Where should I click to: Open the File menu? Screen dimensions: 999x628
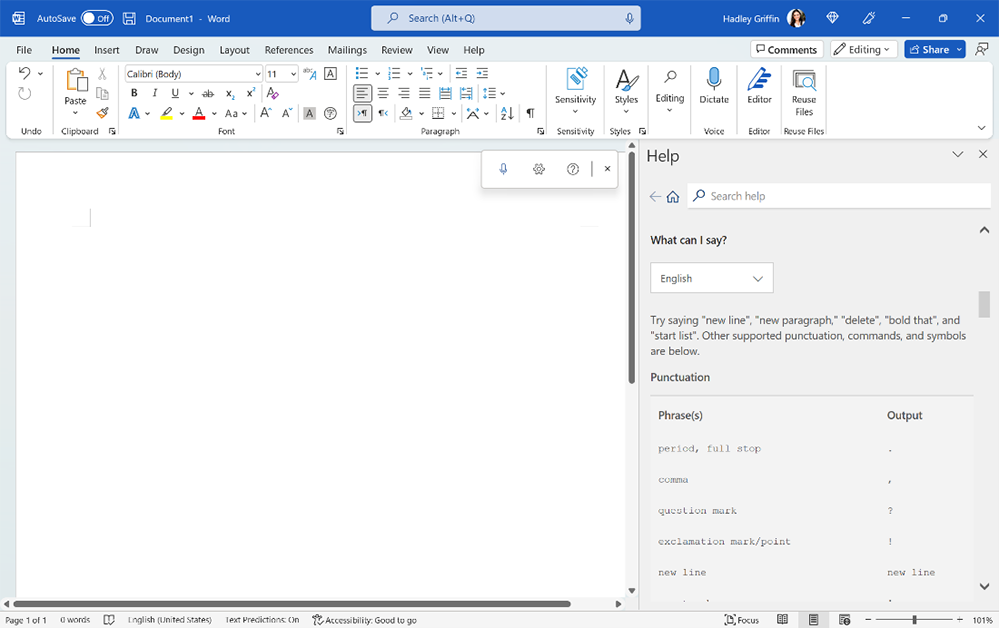(24, 50)
